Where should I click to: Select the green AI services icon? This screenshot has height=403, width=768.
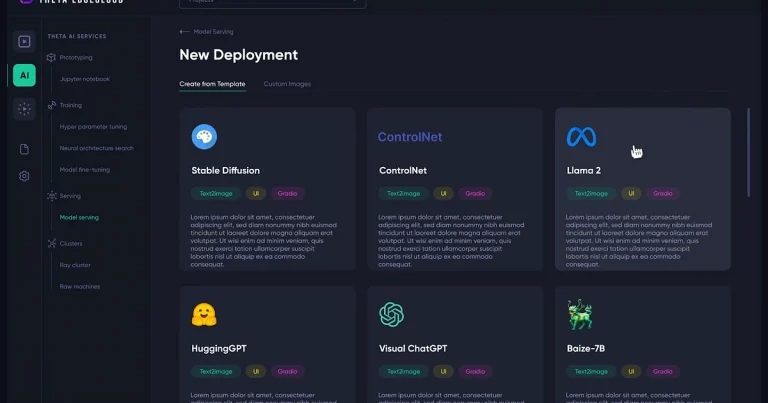click(x=24, y=75)
